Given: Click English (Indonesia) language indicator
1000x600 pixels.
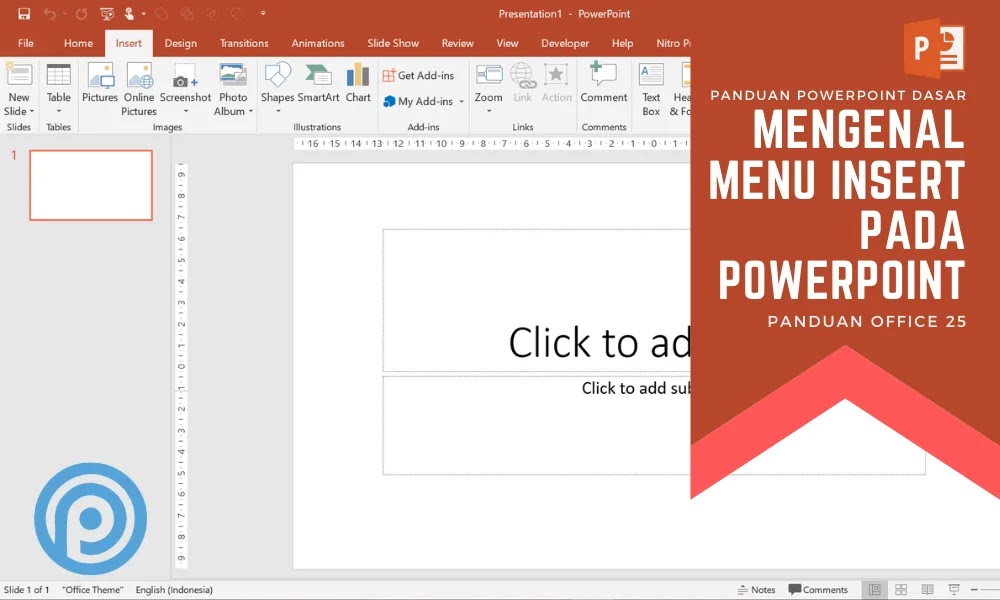Looking at the screenshot, I should [x=174, y=590].
